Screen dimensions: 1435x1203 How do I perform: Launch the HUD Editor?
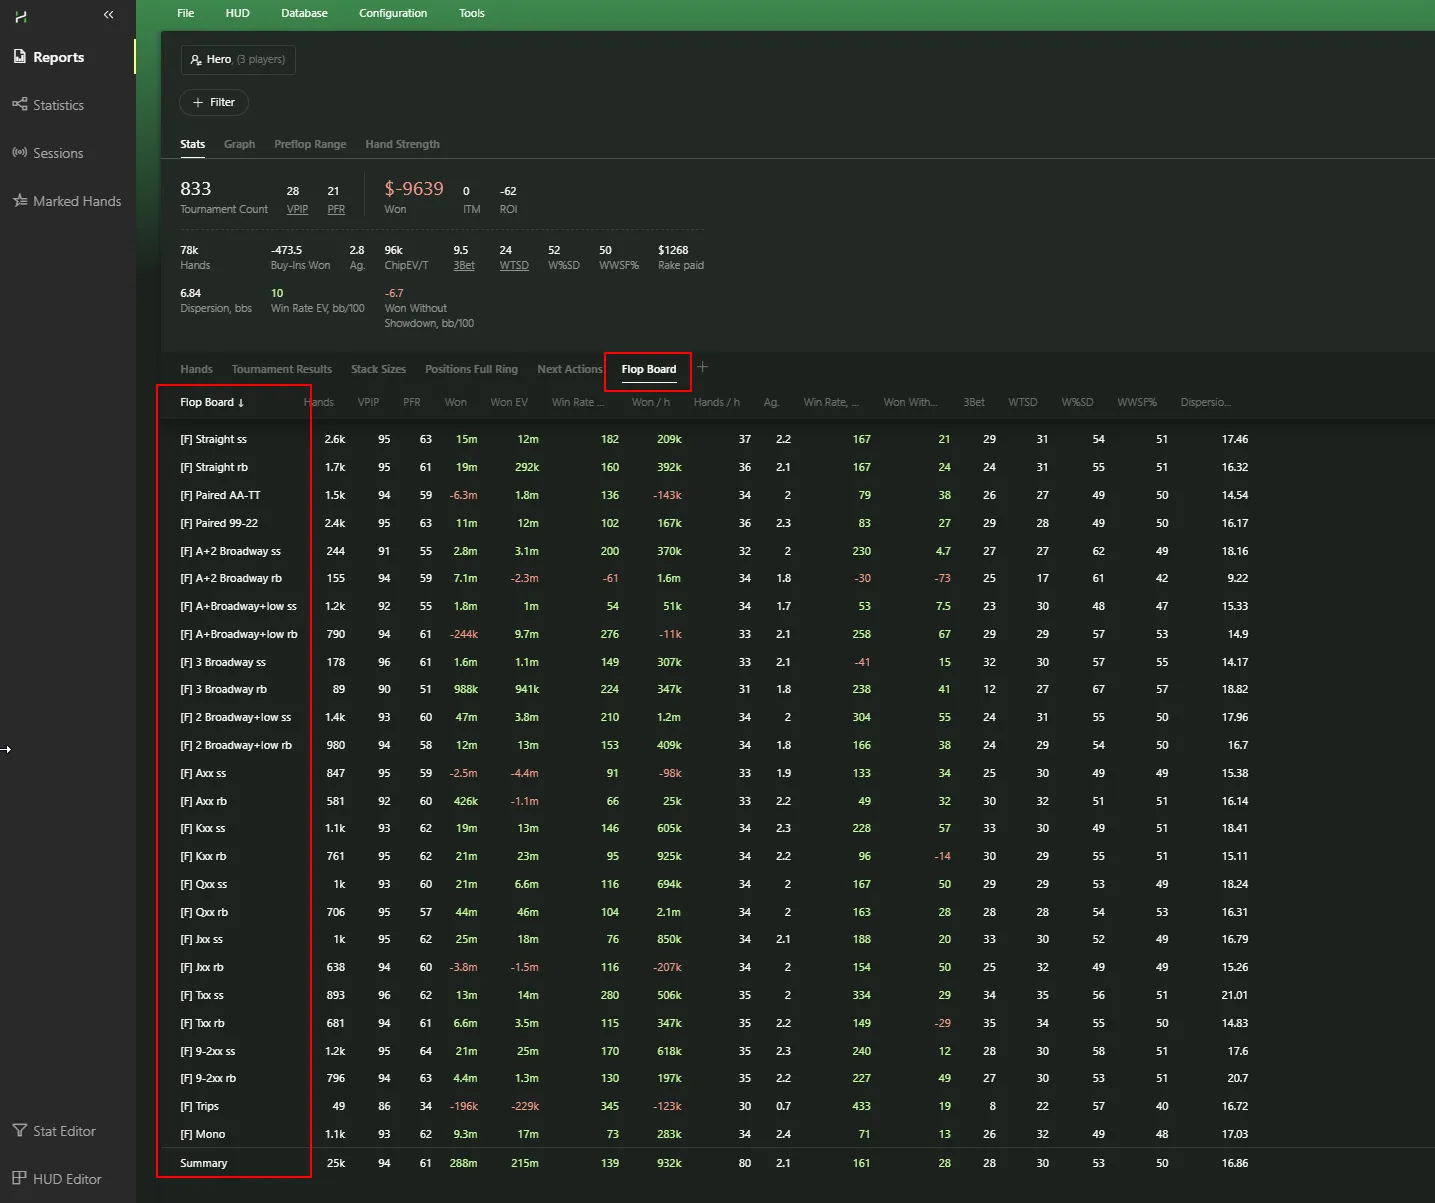tap(66, 1179)
